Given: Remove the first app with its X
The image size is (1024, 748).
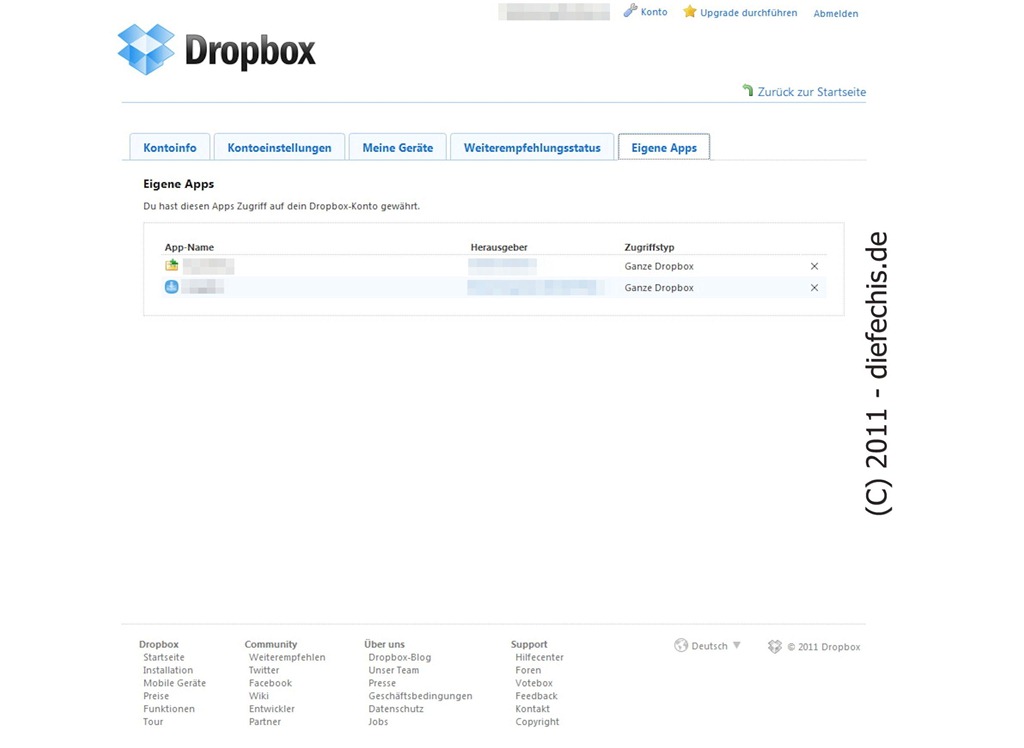Looking at the screenshot, I should click(814, 266).
